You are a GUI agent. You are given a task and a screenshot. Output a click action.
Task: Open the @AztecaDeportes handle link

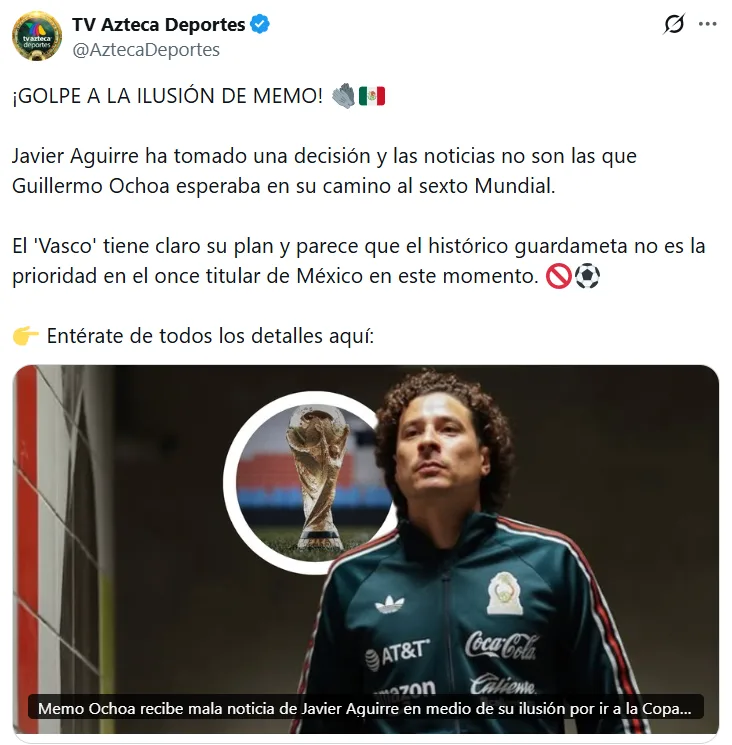tap(146, 49)
